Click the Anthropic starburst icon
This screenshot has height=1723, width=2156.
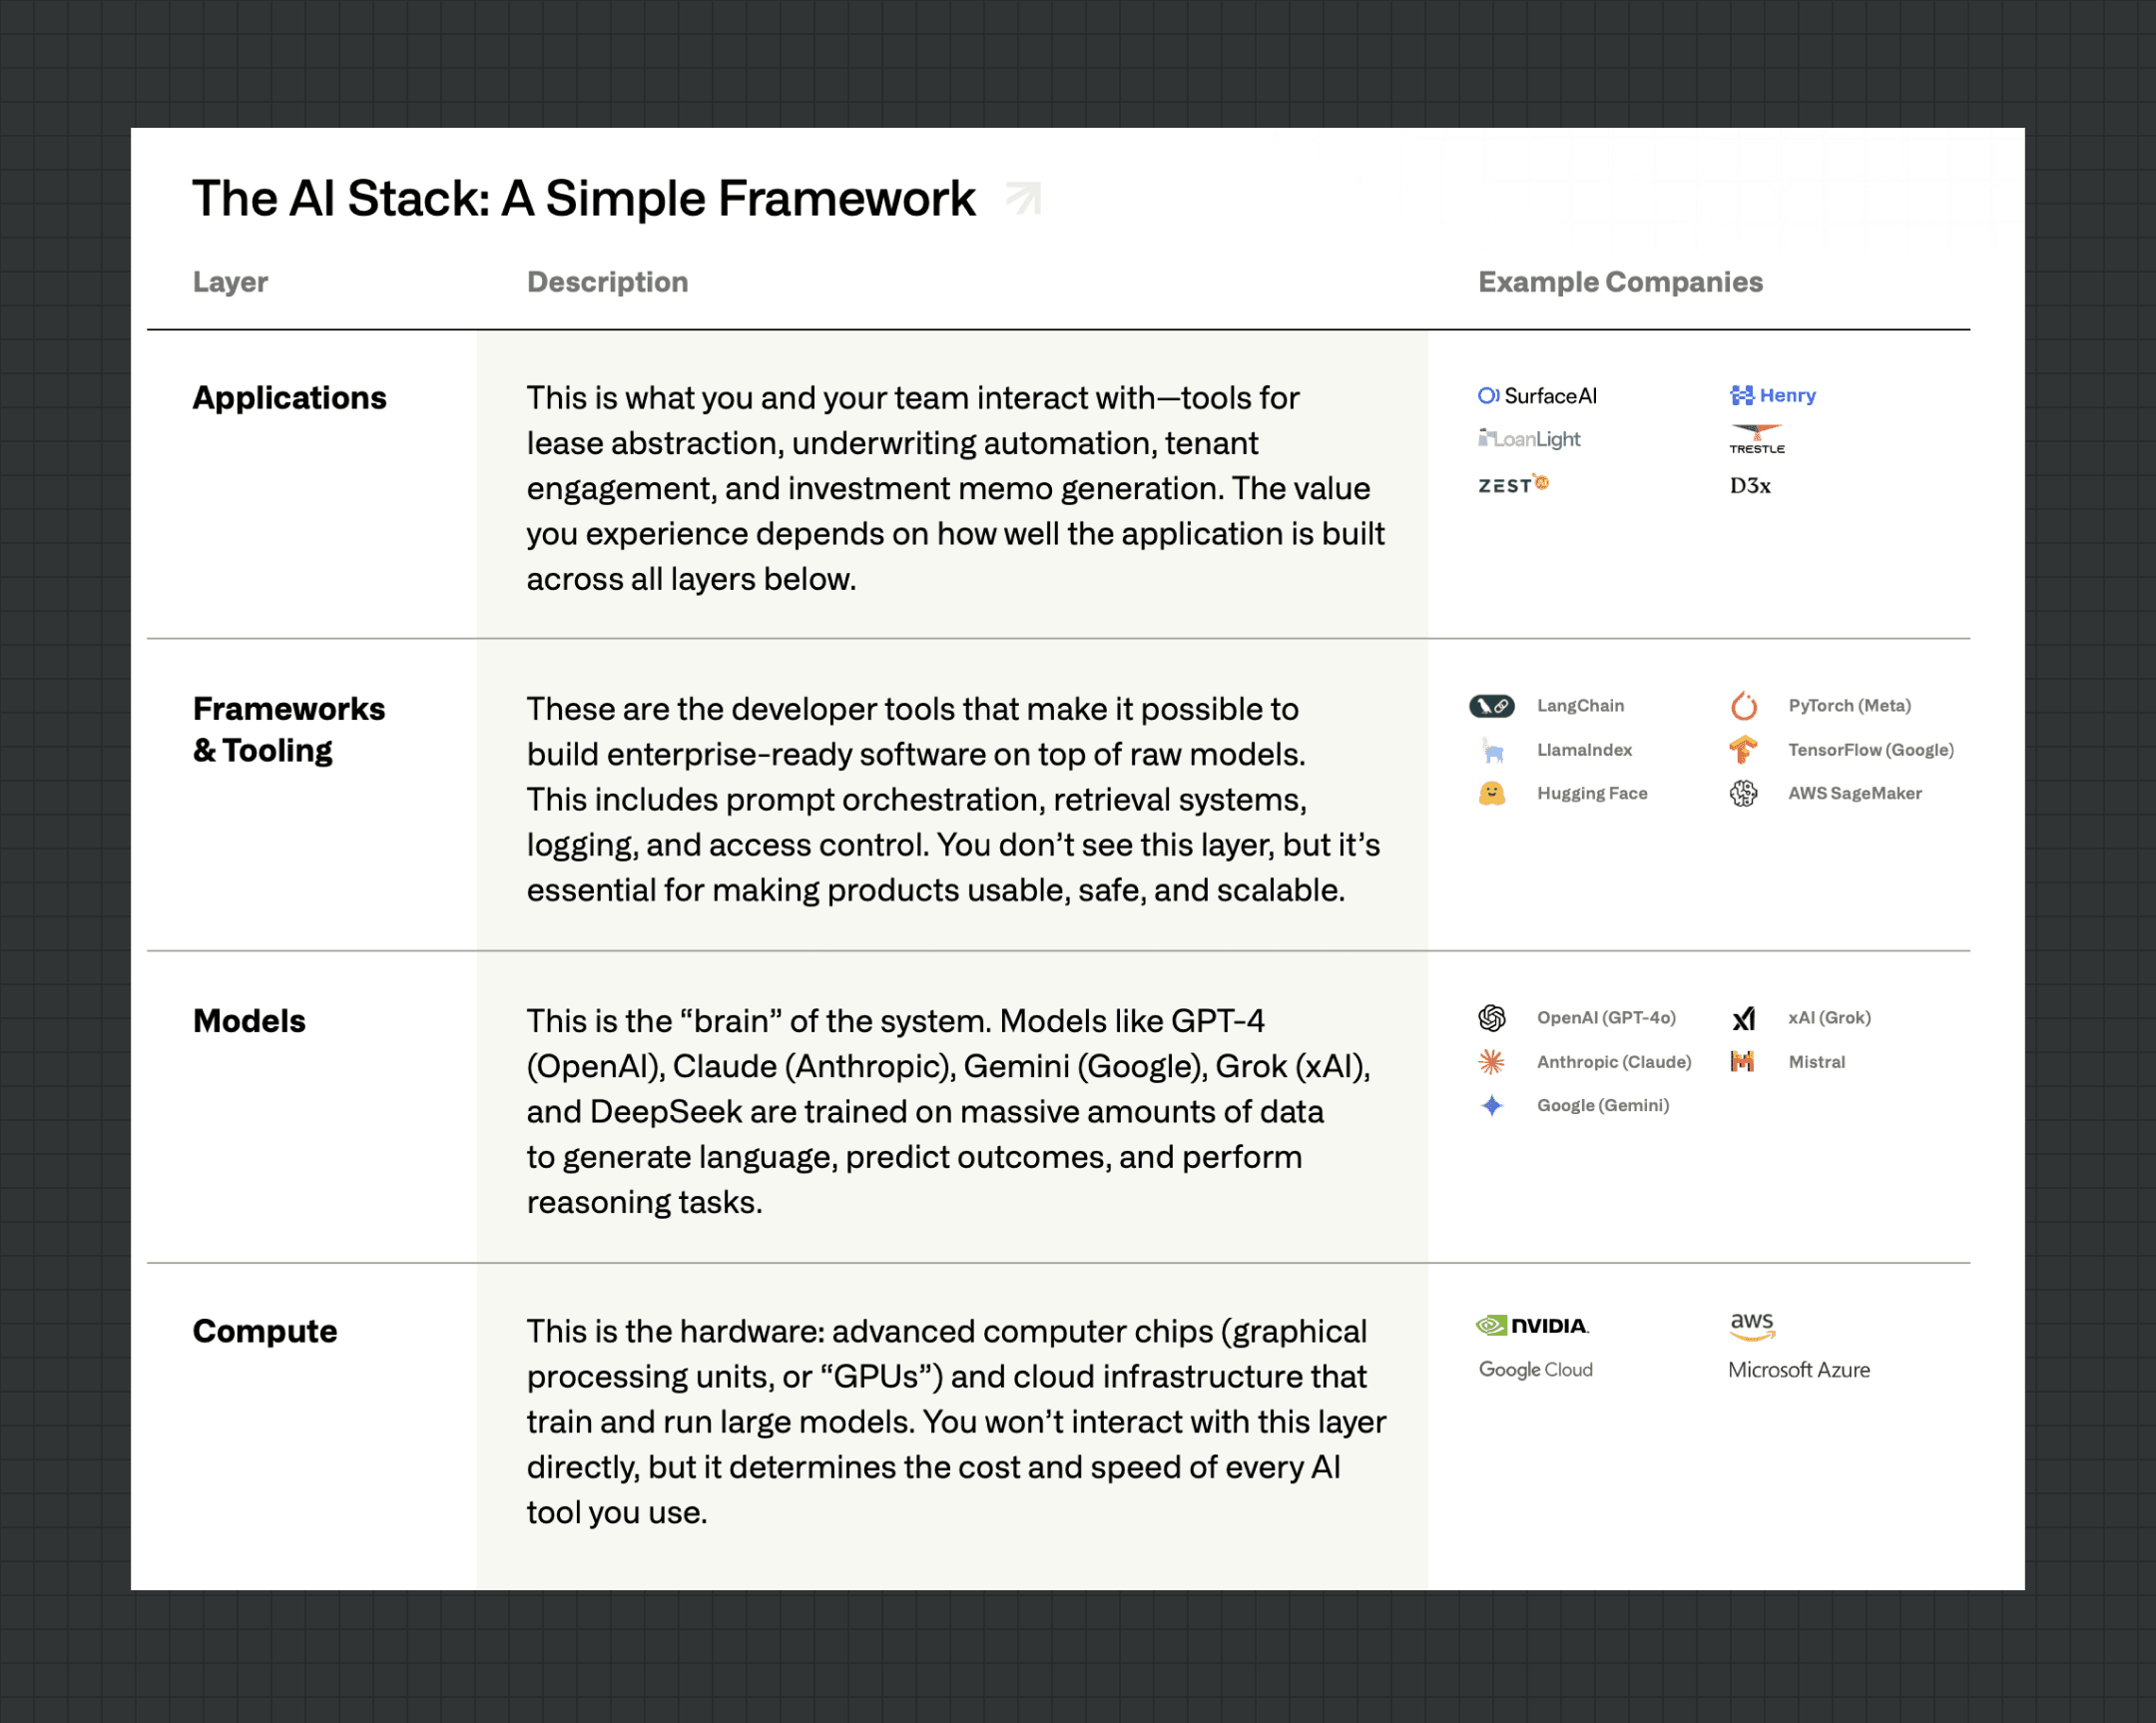(1491, 1062)
